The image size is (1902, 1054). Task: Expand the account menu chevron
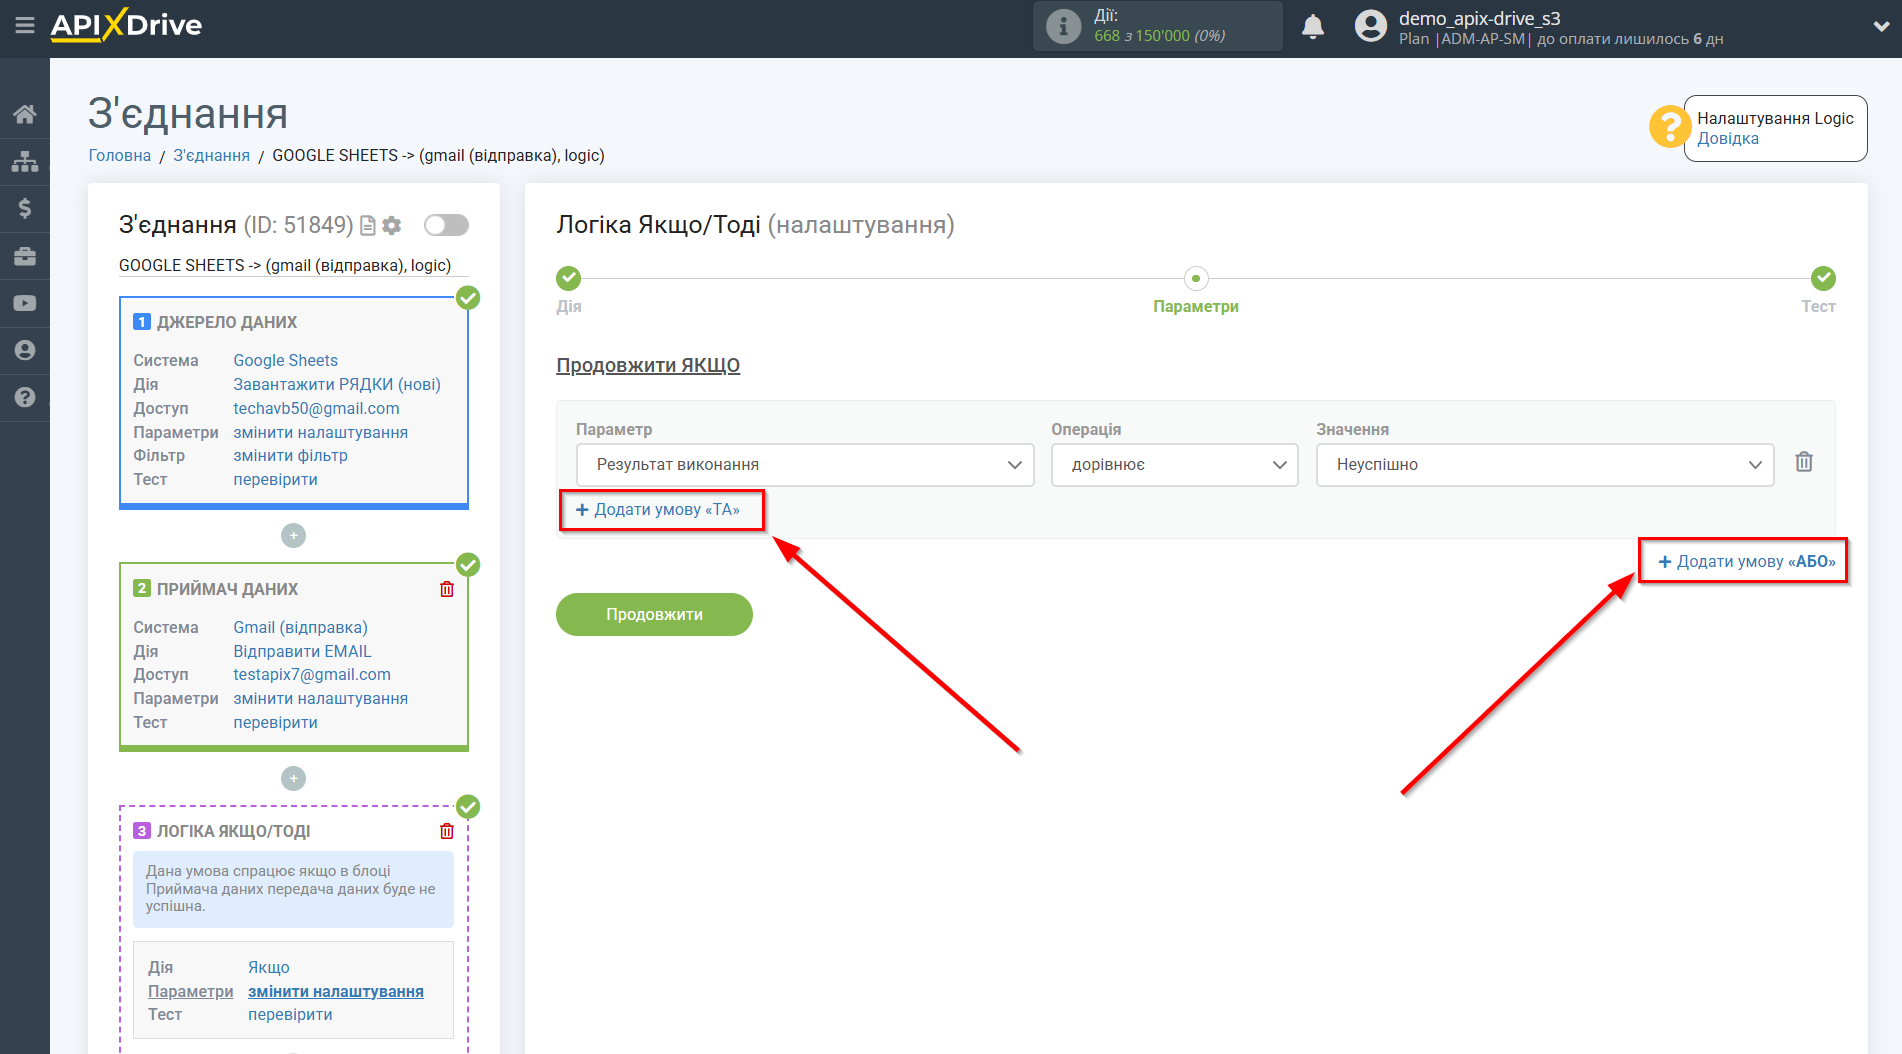pos(1881,27)
